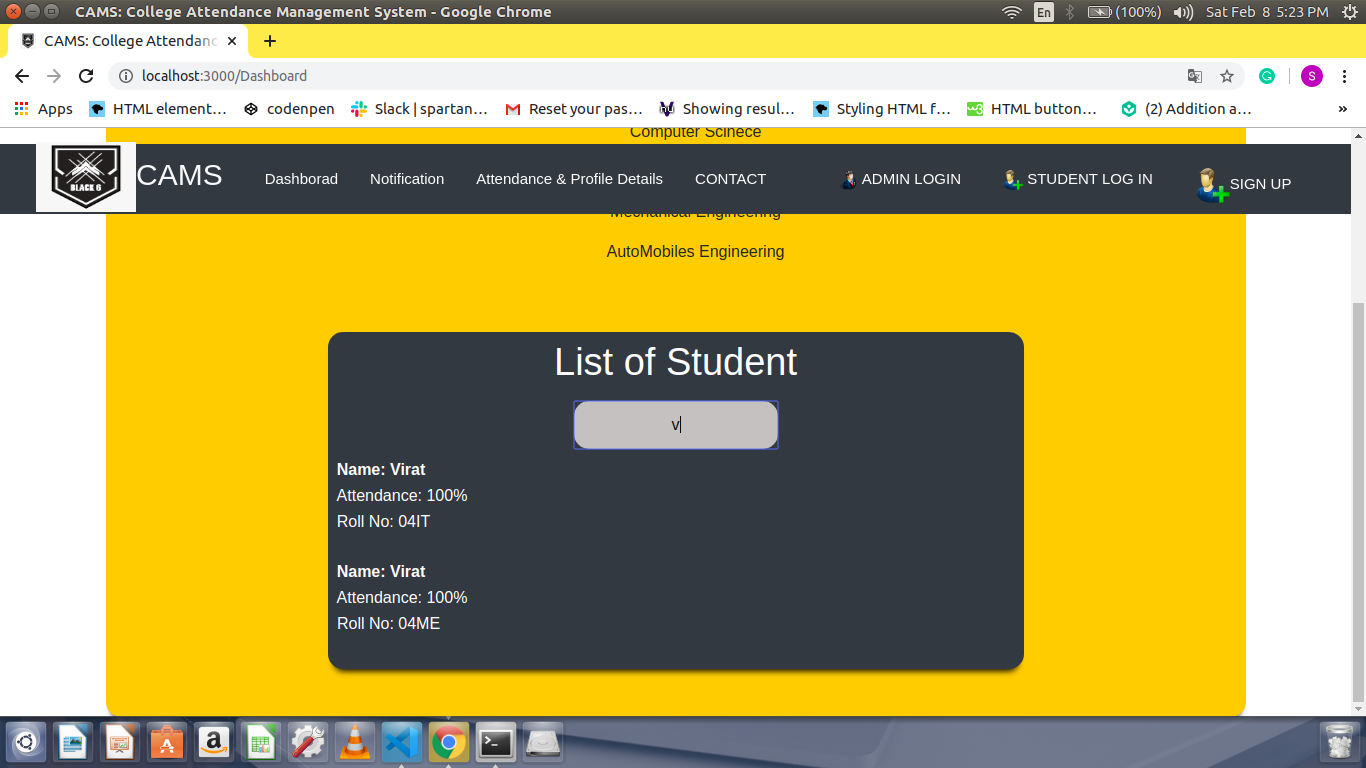This screenshot has height=768, width=1366.
Task: Open the Reset your pas… Gmail bookmark
Action: (574, 109)
